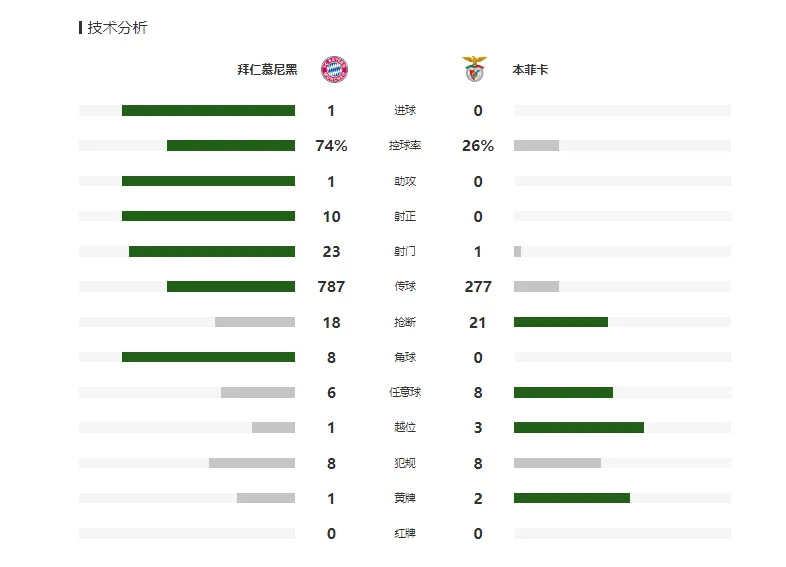
Task: Click Benfica's green 黄牌 yellow card bar
Action: click(x=572, y=498)
